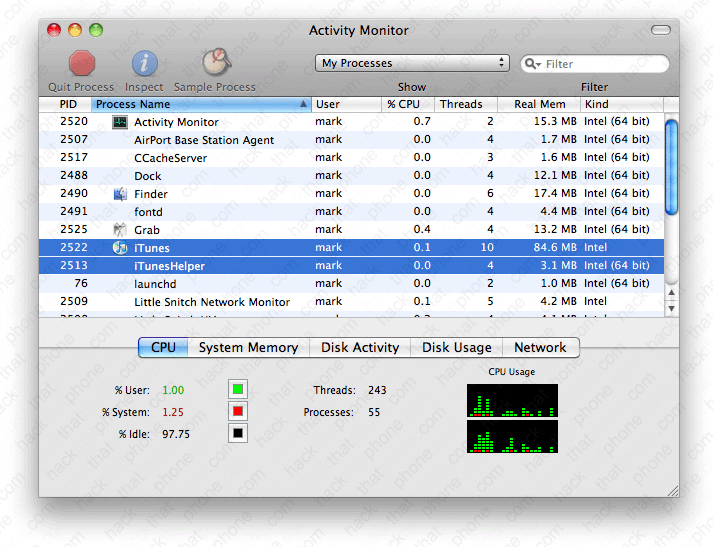Viewport: 713px width, 547px height.
Task: Click the Activity Monitor process icon
Action: click(120, 122)
